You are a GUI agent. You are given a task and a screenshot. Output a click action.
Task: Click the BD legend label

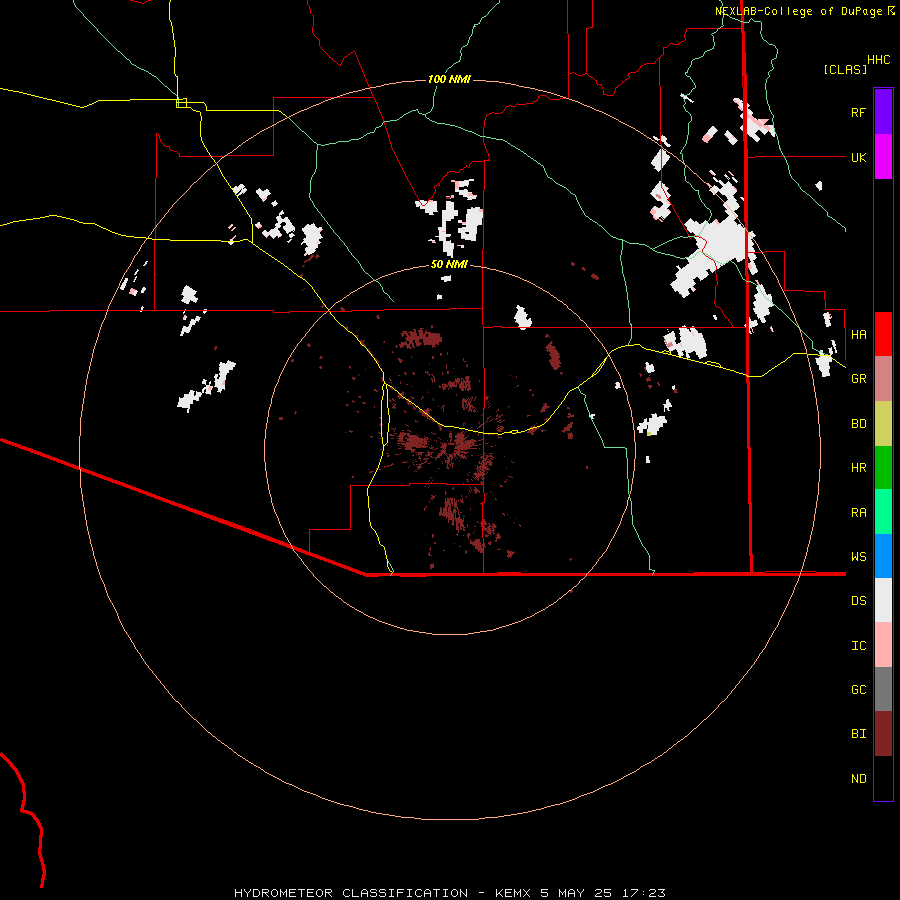(x=858, y=424)
